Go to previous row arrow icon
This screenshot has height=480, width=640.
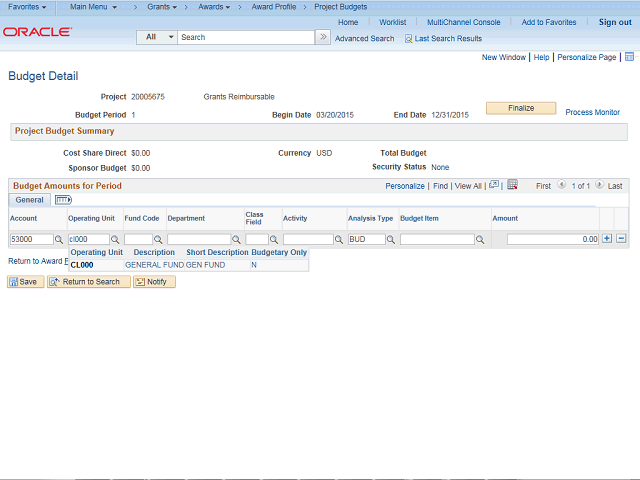click(562, 184)
